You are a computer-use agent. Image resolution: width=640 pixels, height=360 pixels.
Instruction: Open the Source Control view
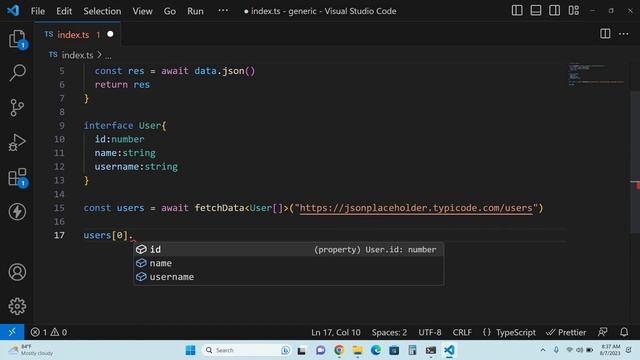[x=17, y=108]
